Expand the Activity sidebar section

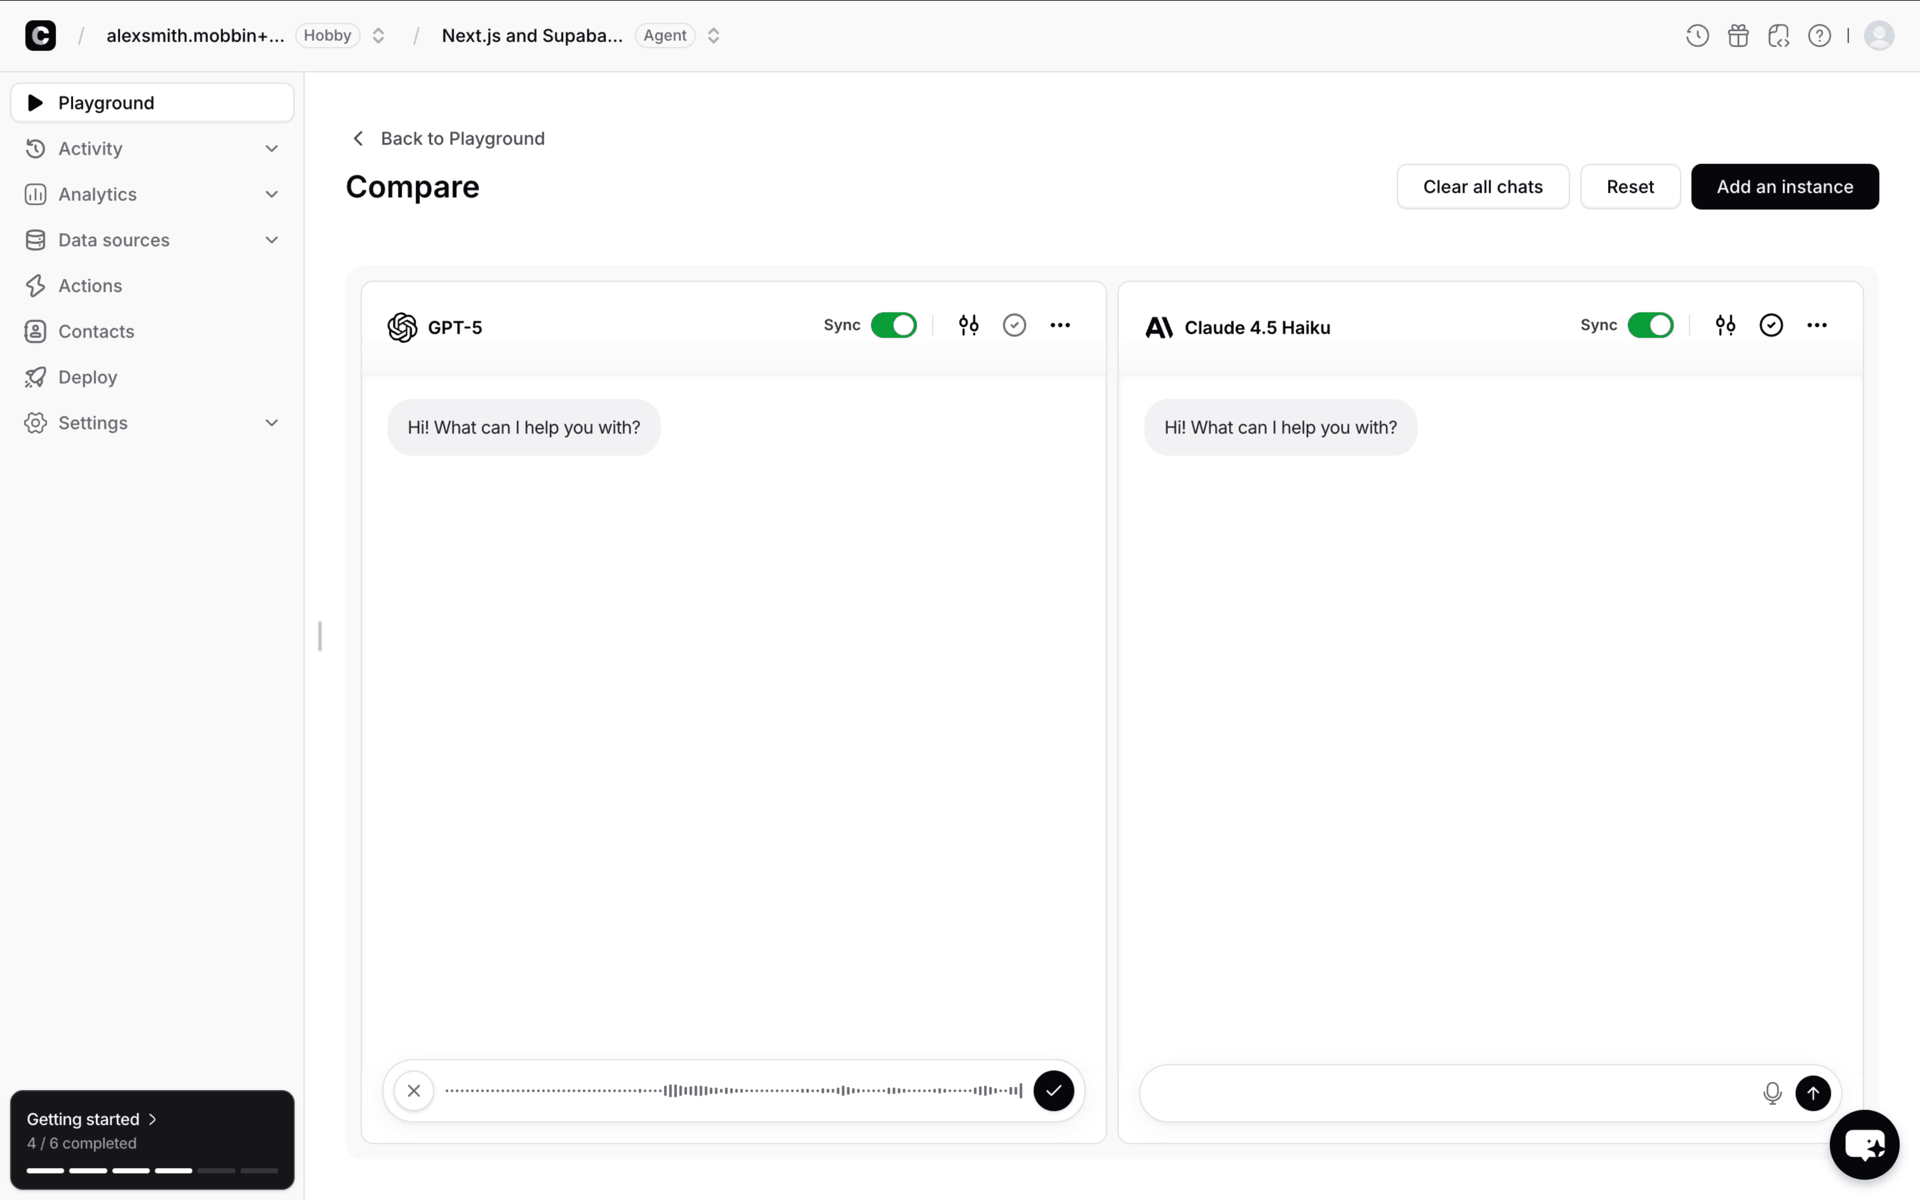(x=271, y=149)
